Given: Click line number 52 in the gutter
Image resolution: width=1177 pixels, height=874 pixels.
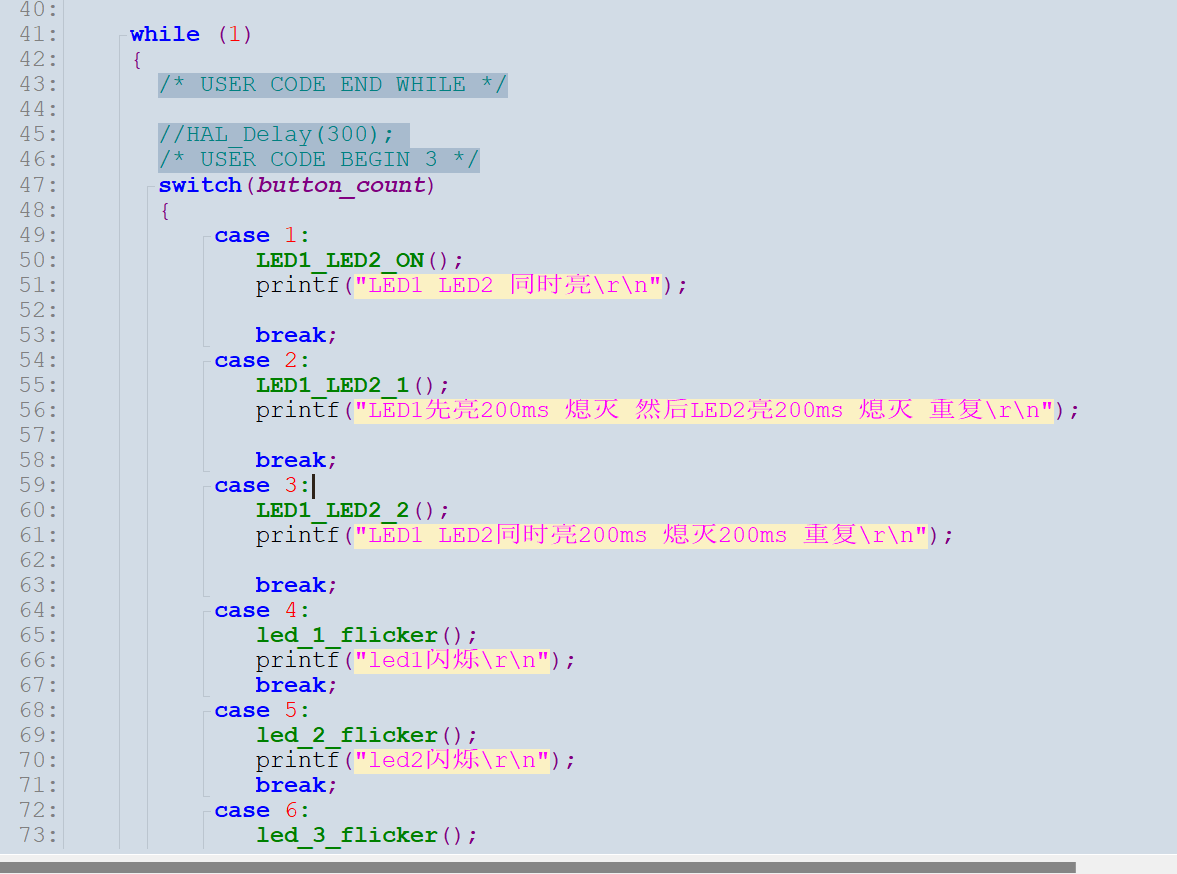Looking at the screenshot, I should tap(38, 310).
